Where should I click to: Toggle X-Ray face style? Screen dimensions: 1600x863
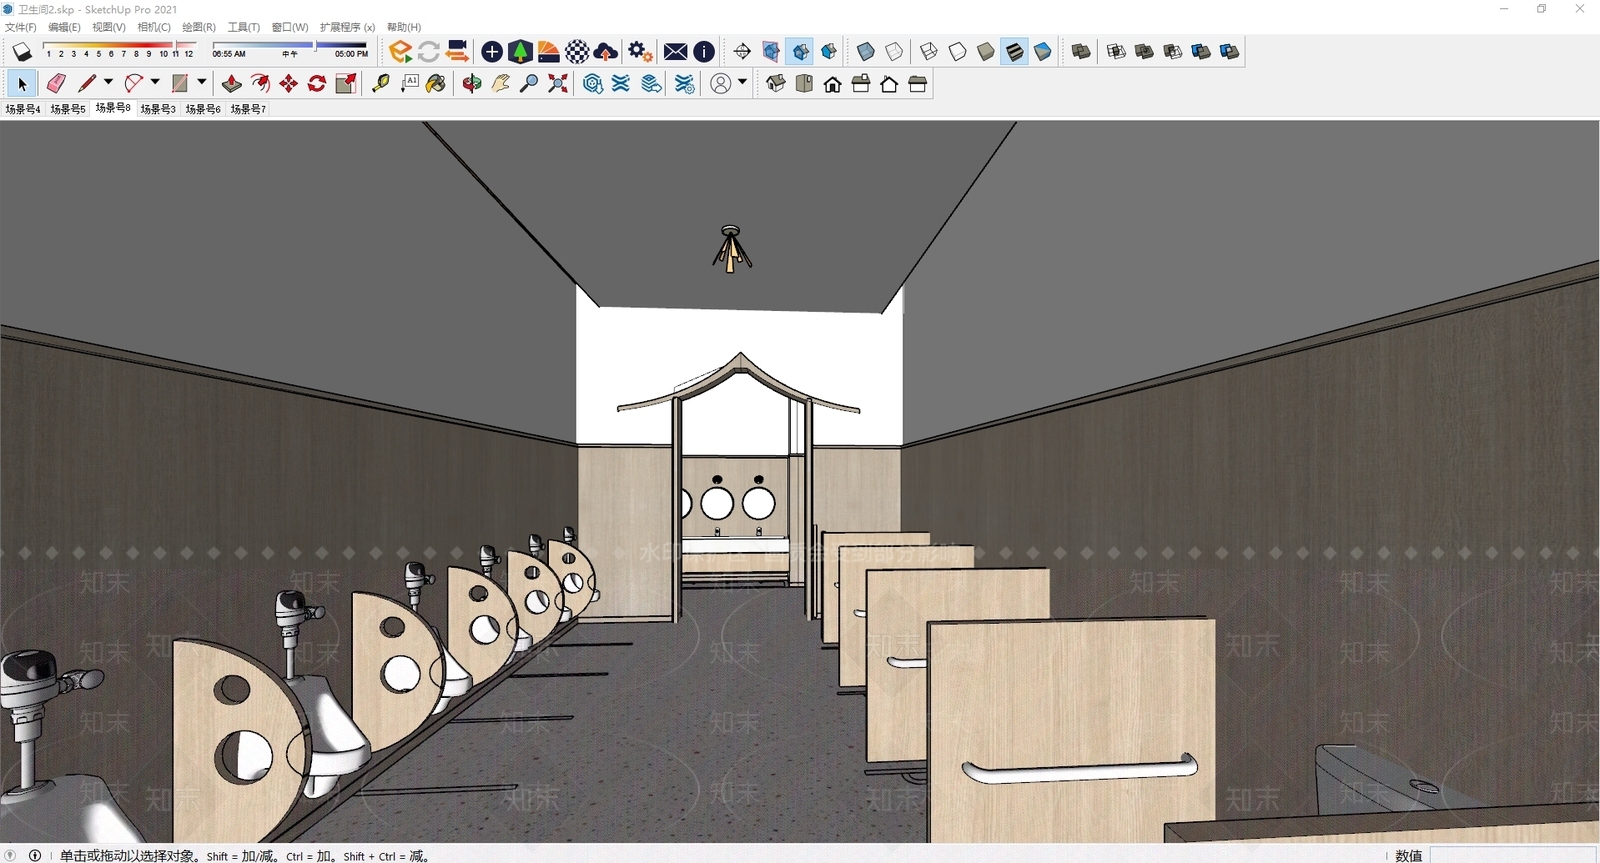(866, 51)
